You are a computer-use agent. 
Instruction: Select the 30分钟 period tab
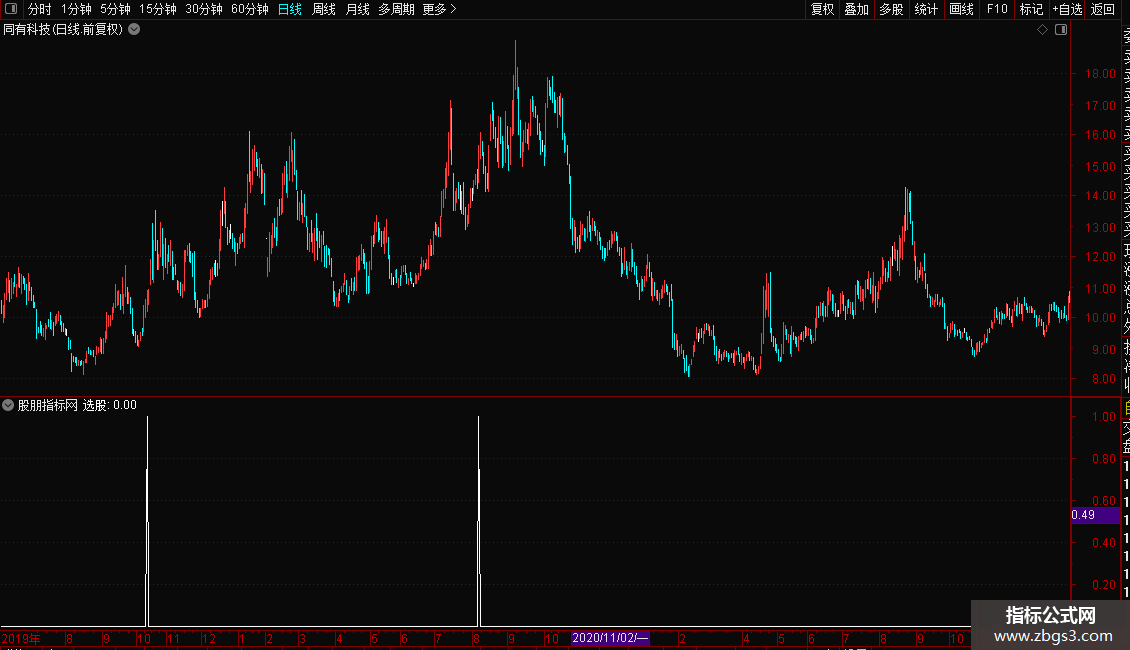click(204, 9)
